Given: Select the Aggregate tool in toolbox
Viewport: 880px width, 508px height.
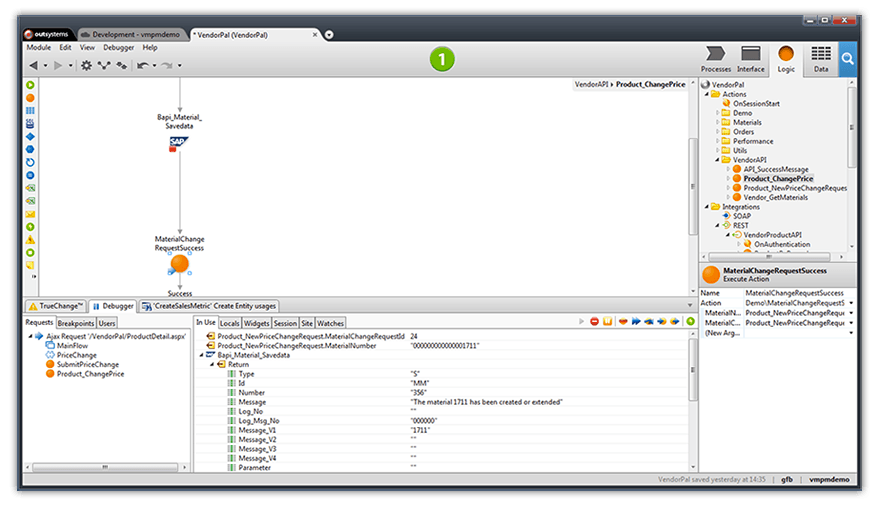Looking at the screenshot, I should click(x=30, y=111).
